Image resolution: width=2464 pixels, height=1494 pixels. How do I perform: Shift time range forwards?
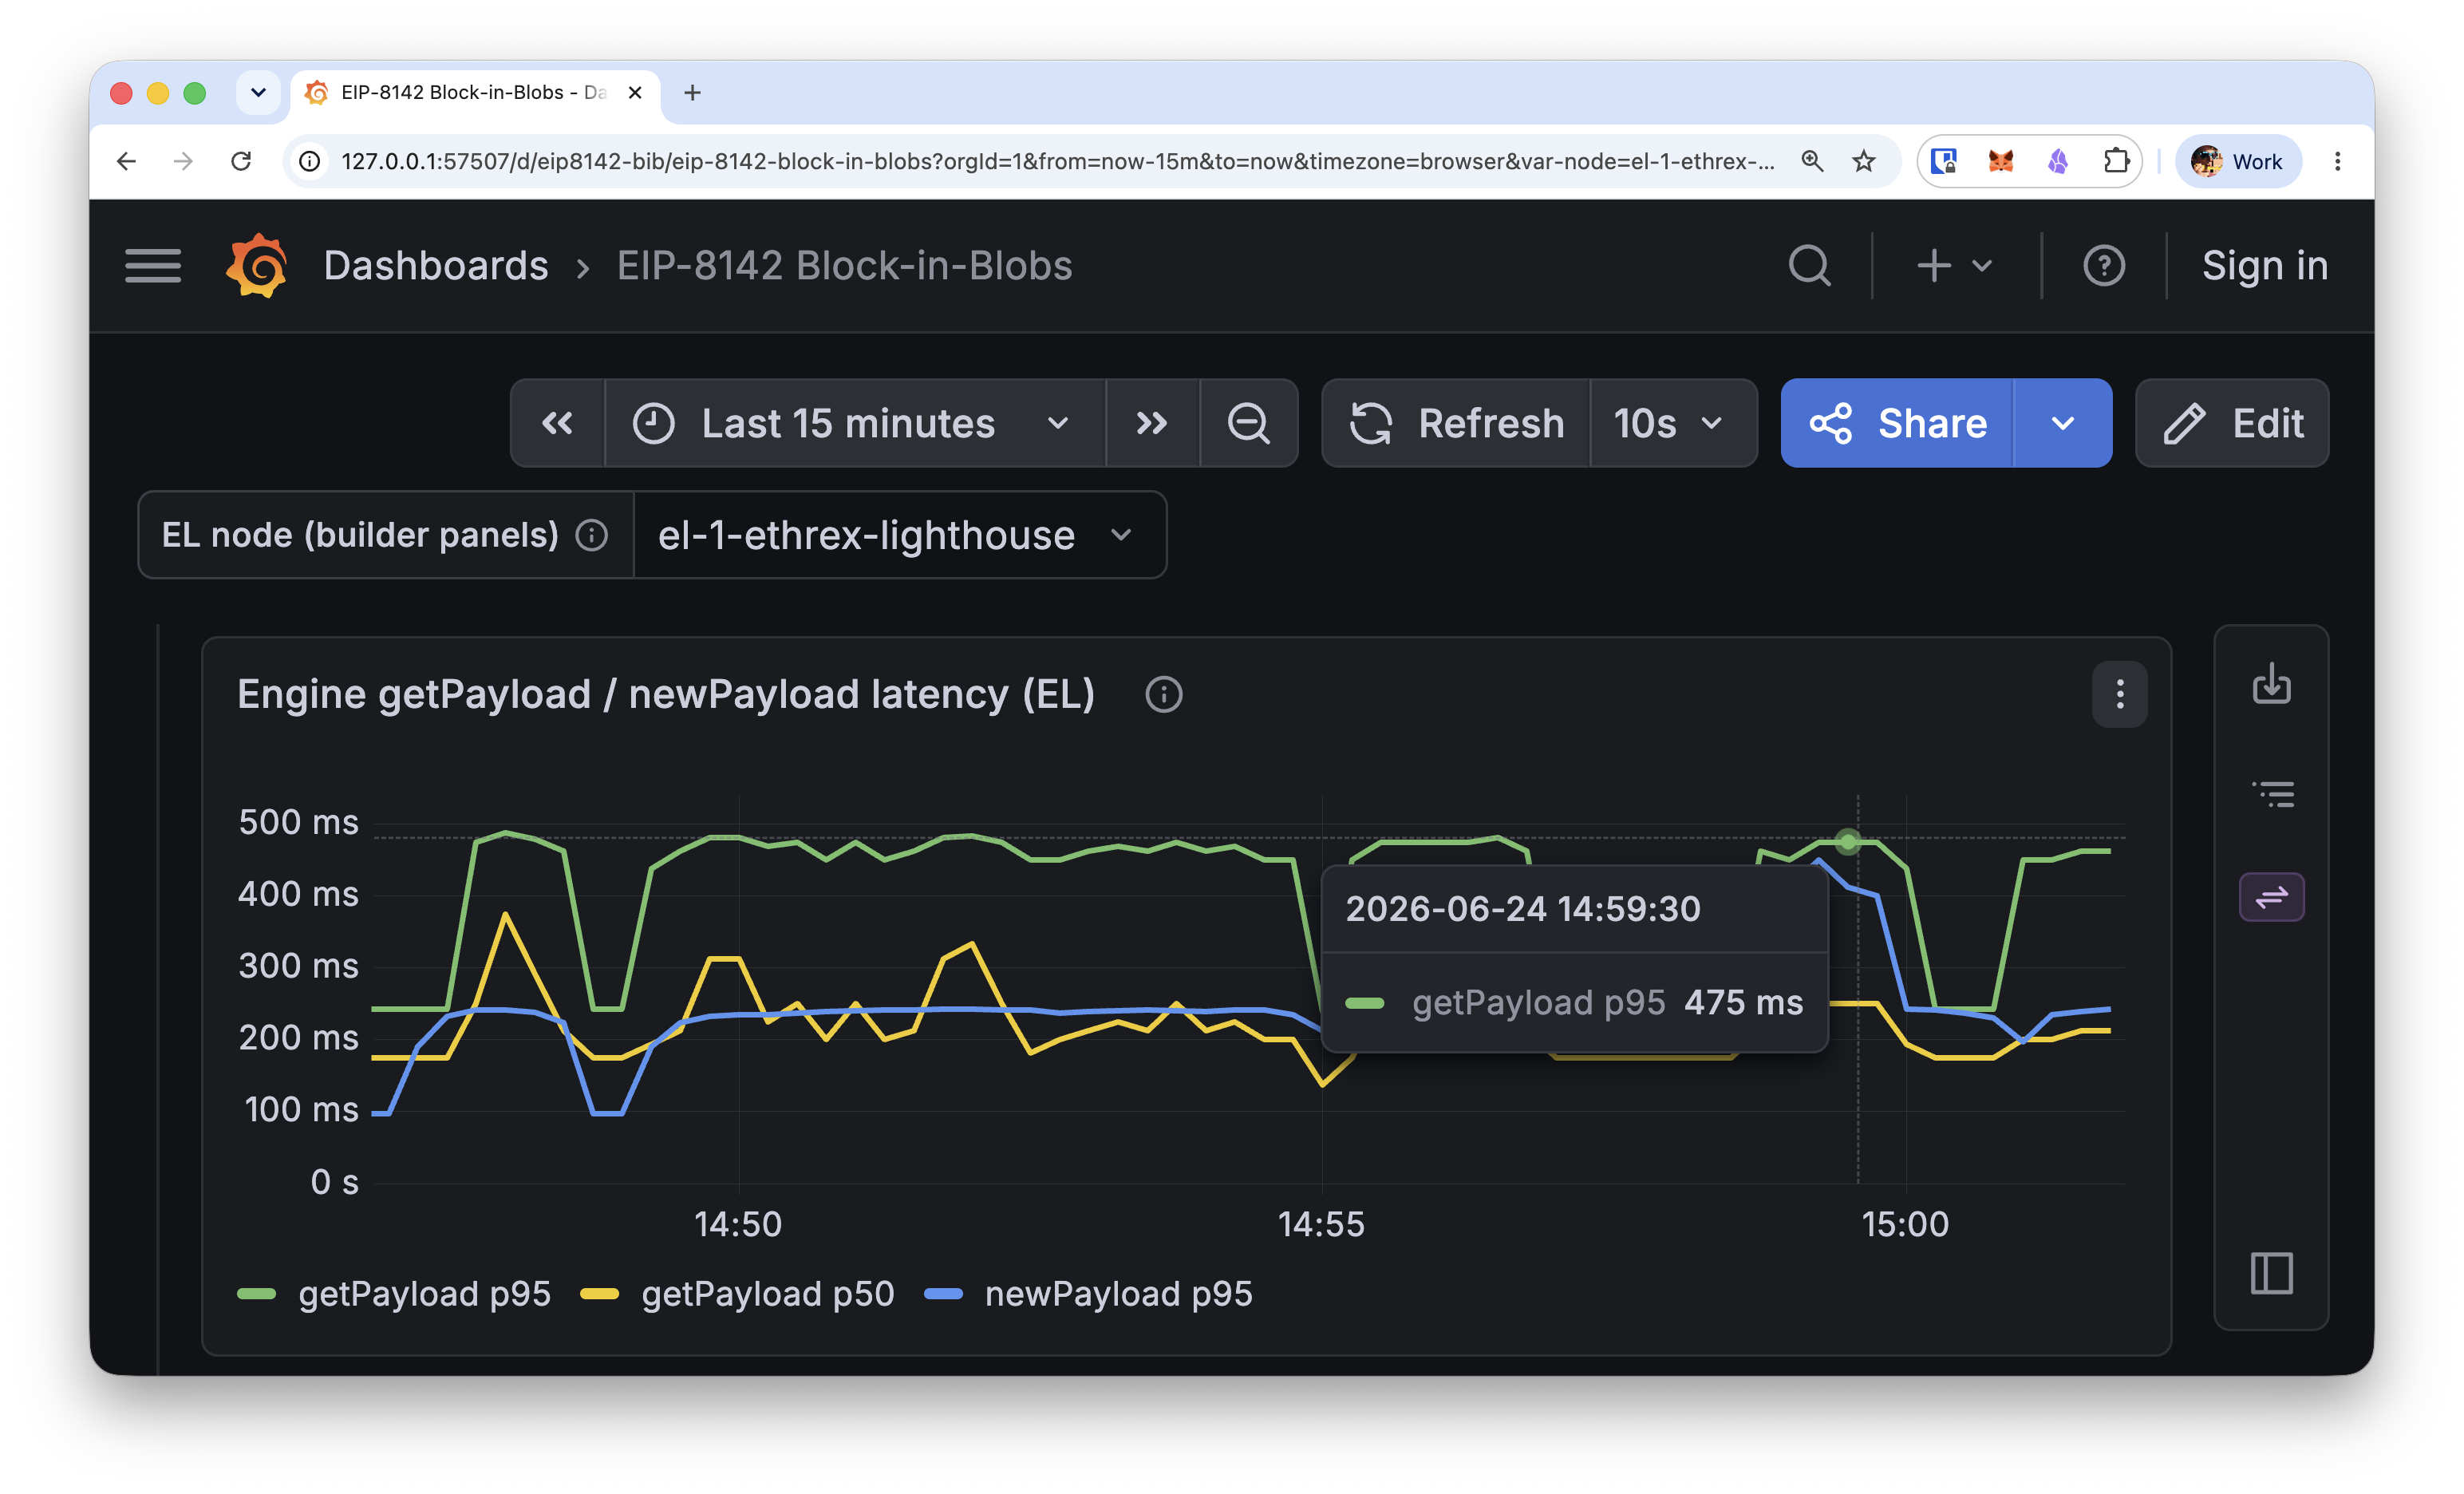(1152, 423)
